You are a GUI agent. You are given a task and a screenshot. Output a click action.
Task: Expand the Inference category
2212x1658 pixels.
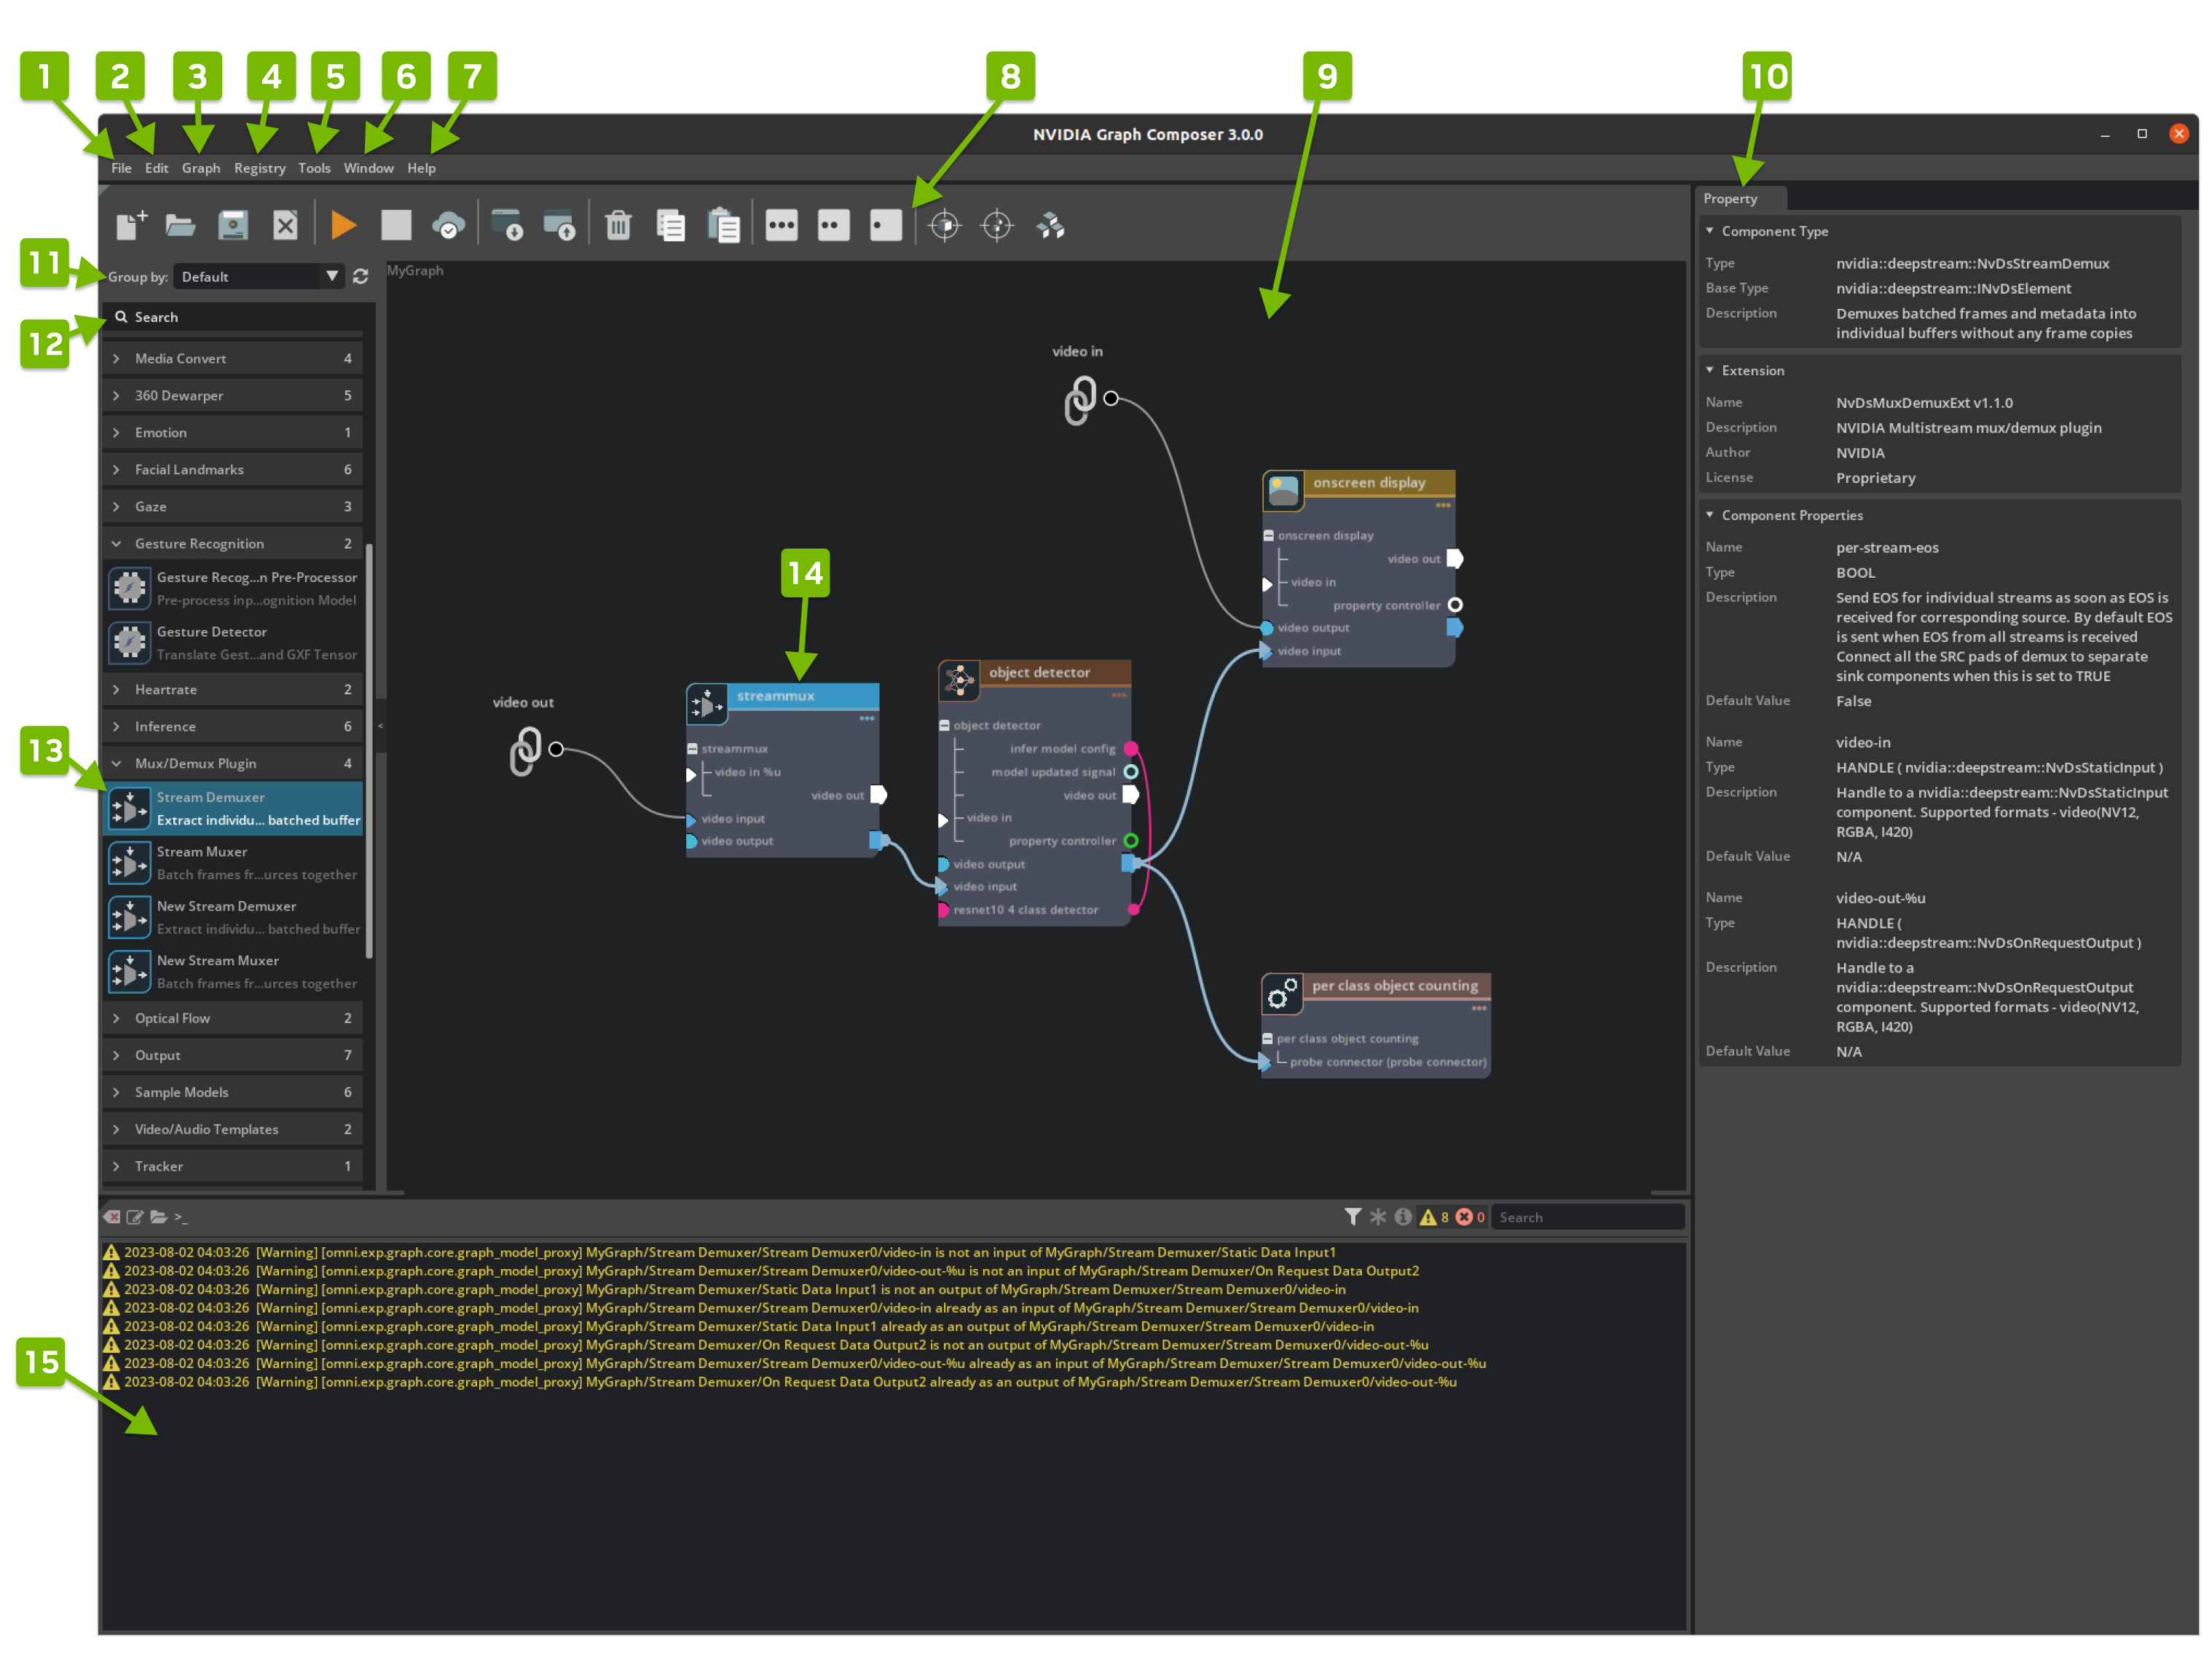click(x=232, y=726)
